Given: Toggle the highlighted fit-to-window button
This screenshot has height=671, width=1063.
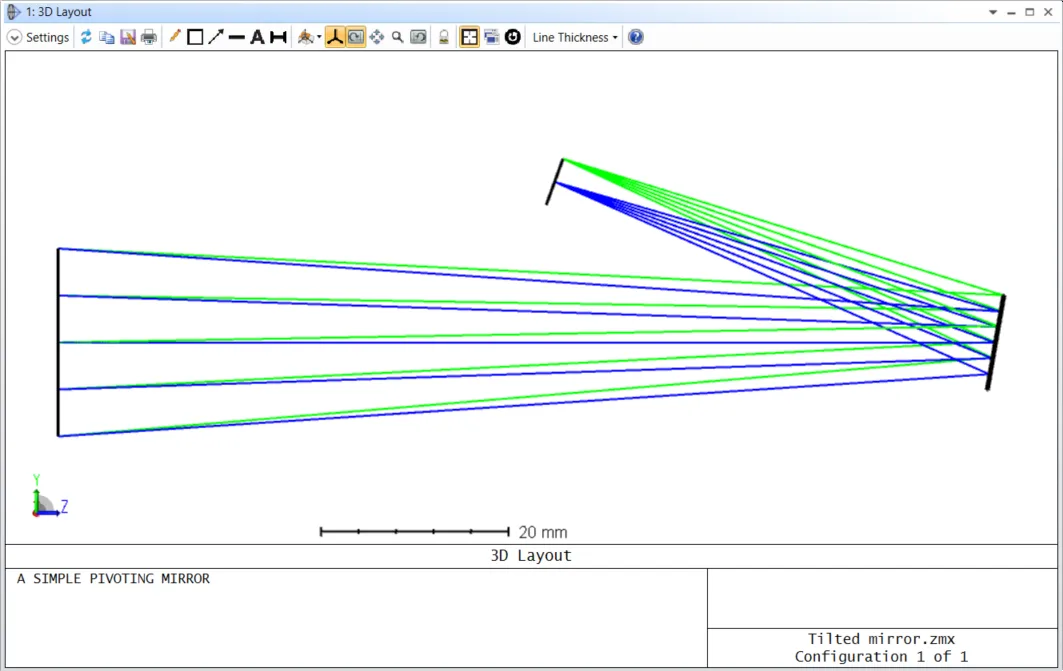Looking at the screenshot, I should (469, 37).
